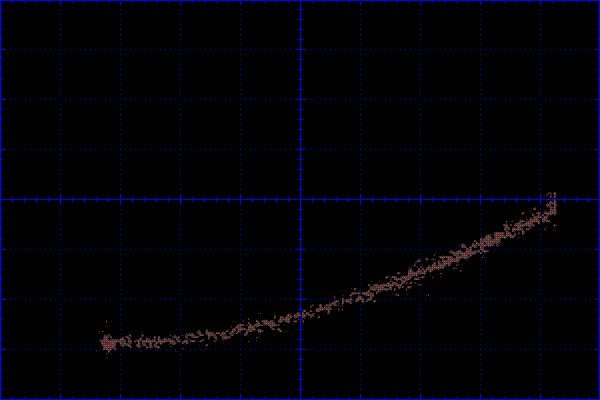Click the top-right corner of the plot grid
Screen dimensions: 600x400
coord(597,2)
